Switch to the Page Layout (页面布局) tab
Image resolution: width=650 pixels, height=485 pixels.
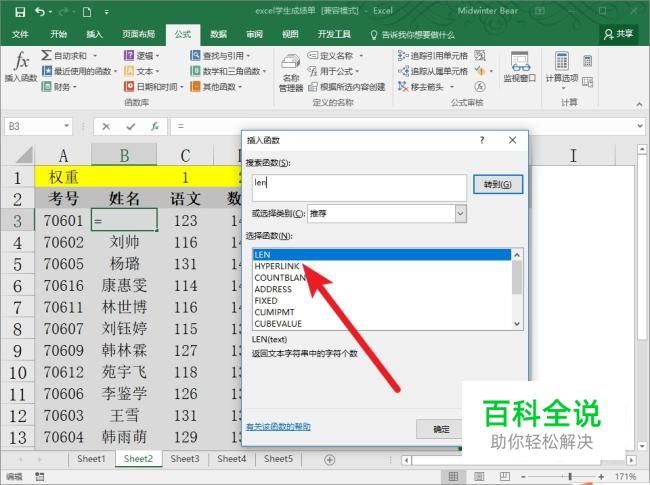[138, 34]
